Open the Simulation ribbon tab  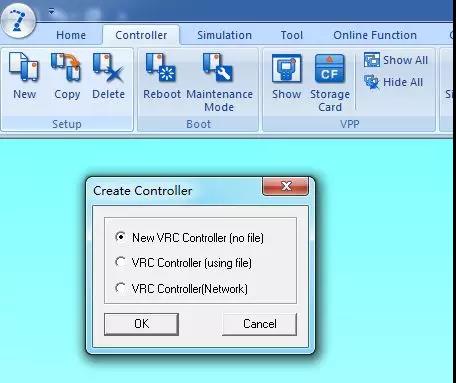224,35
